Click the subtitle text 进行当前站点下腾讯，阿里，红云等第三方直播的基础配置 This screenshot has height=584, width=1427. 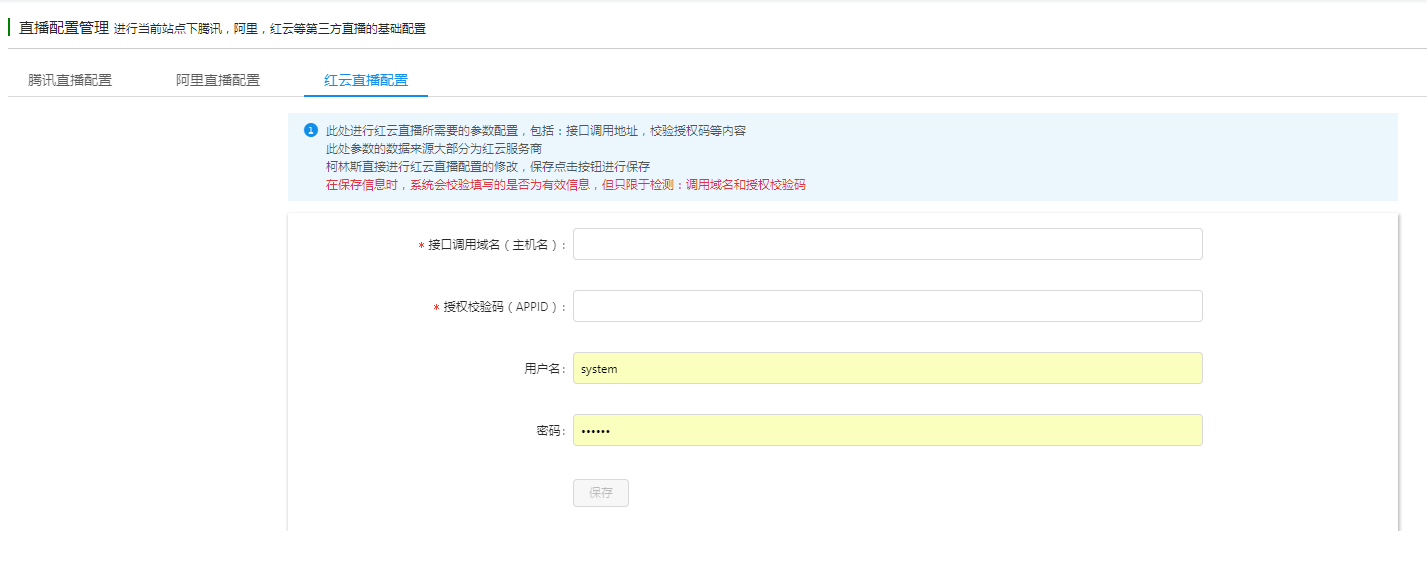270,29
